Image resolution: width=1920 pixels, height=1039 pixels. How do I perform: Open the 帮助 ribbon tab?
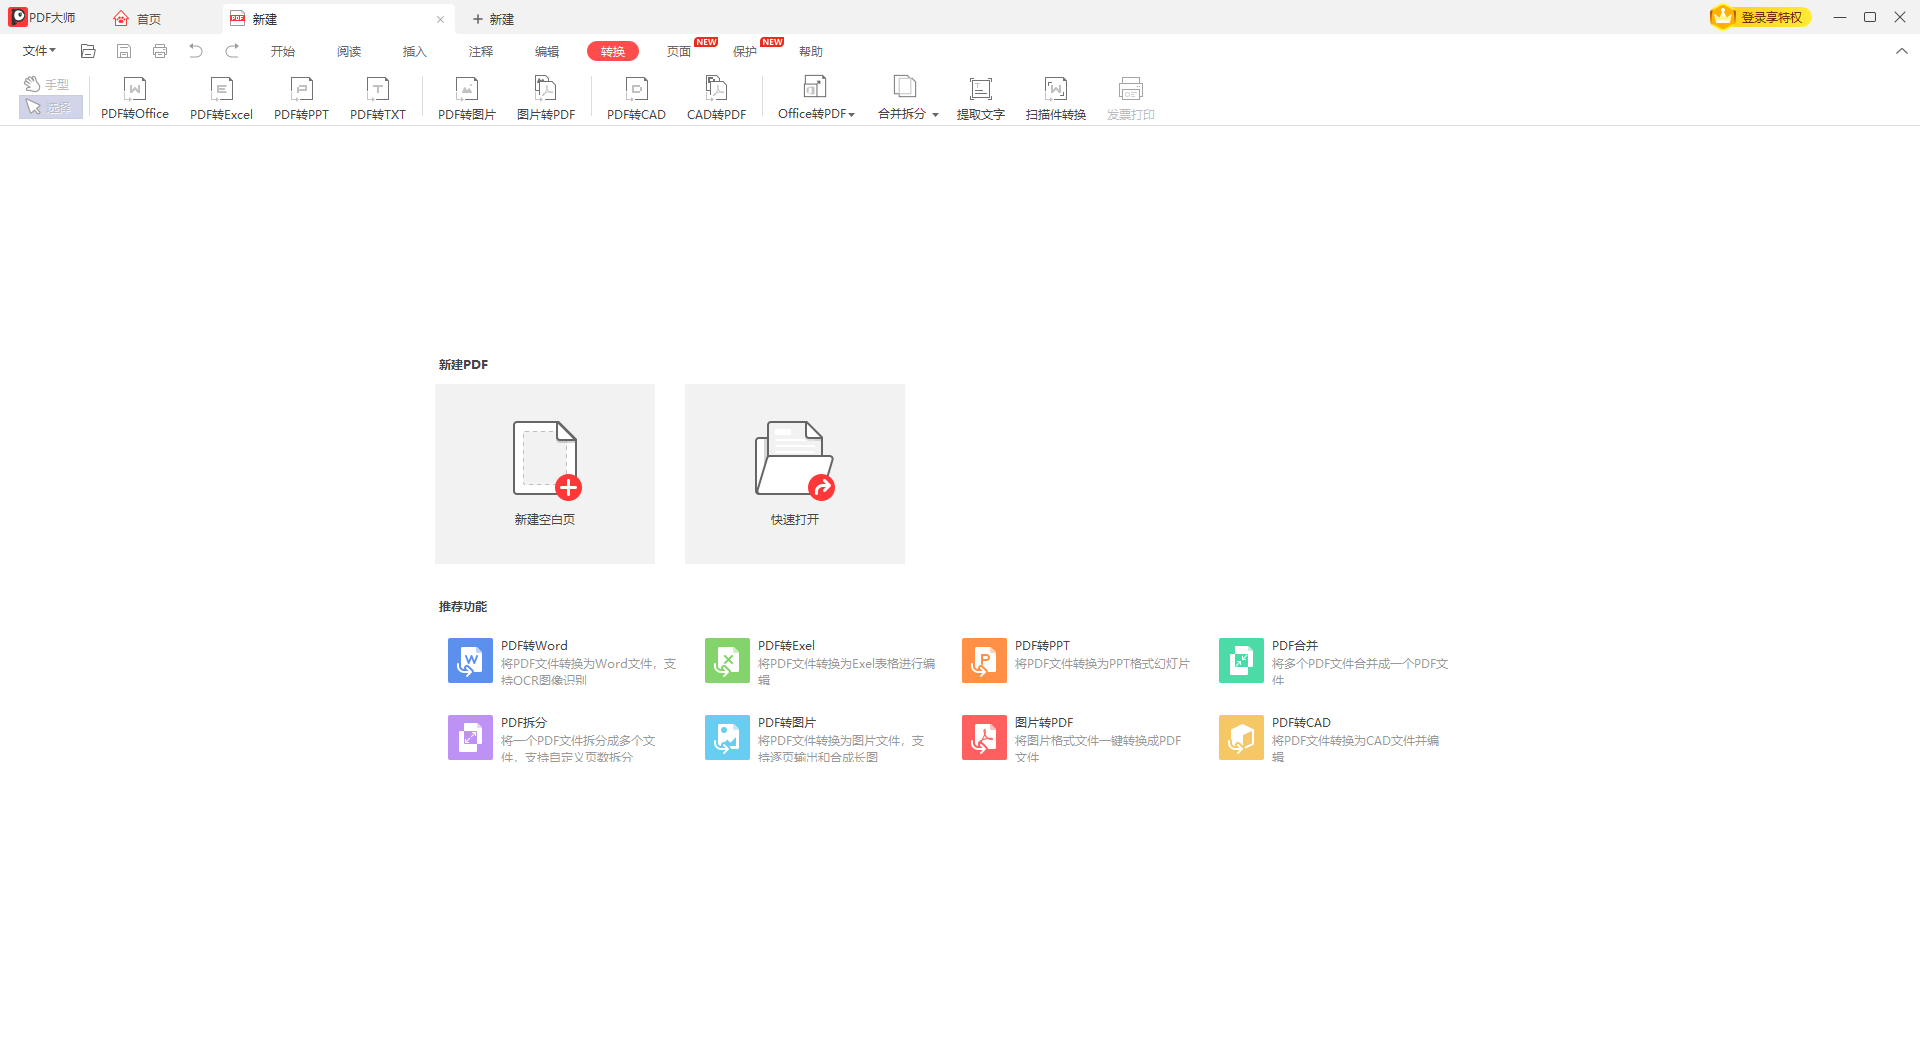point(811,51)
